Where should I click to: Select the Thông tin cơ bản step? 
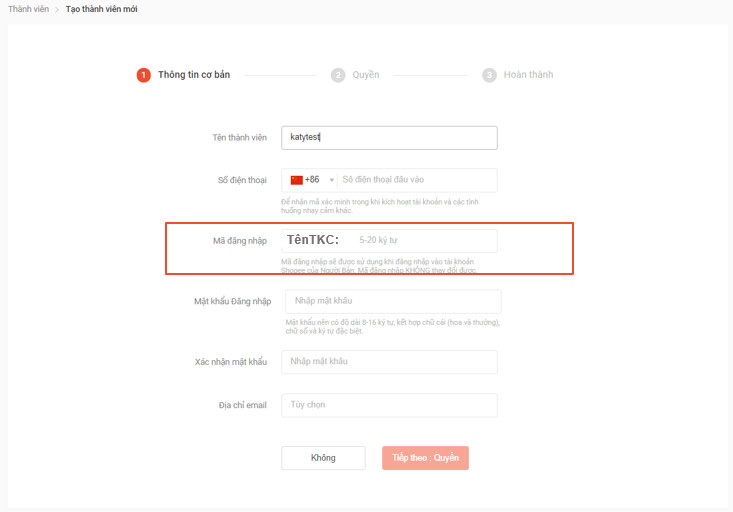194,75
